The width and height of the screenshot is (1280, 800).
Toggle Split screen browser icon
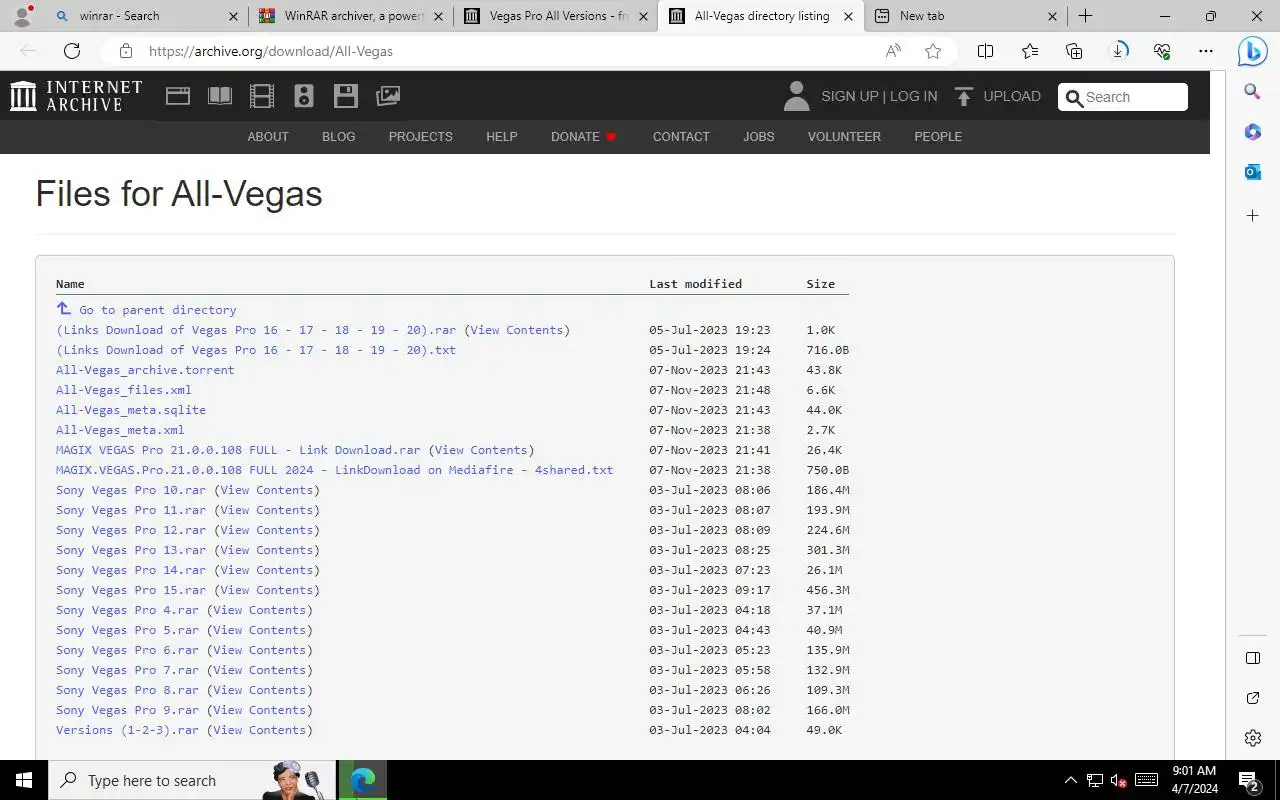tap(985, 51)
